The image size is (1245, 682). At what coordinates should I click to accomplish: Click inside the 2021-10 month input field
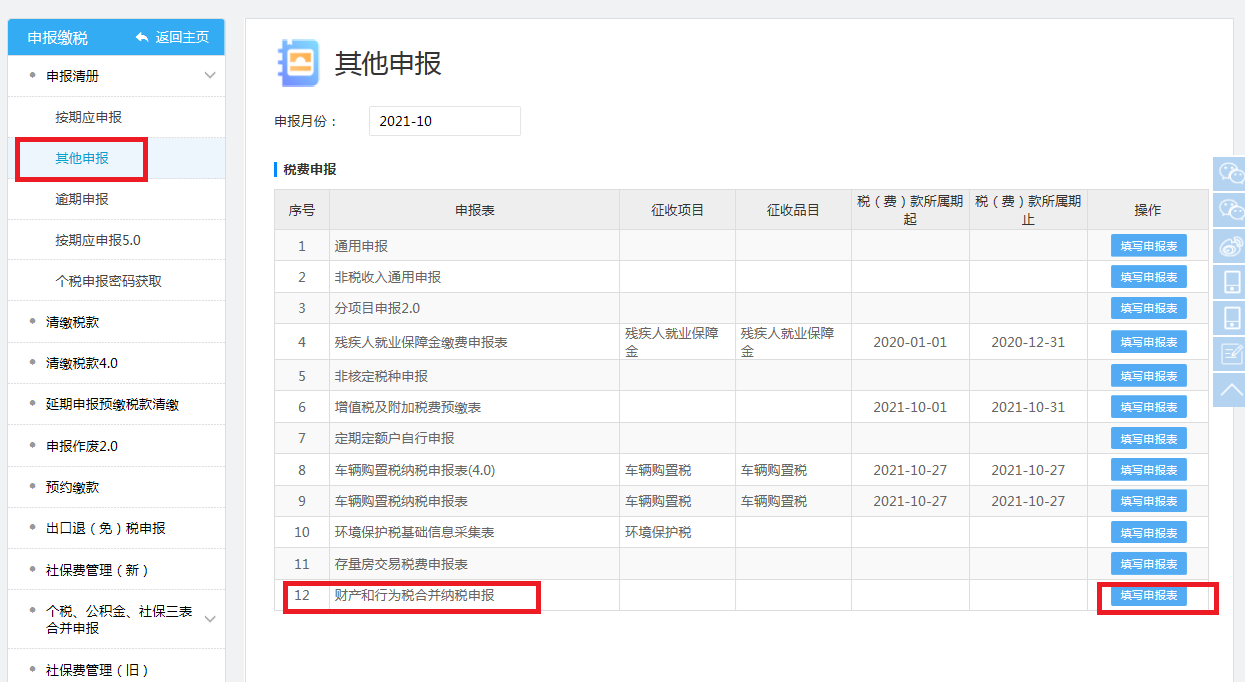(445, 120)
